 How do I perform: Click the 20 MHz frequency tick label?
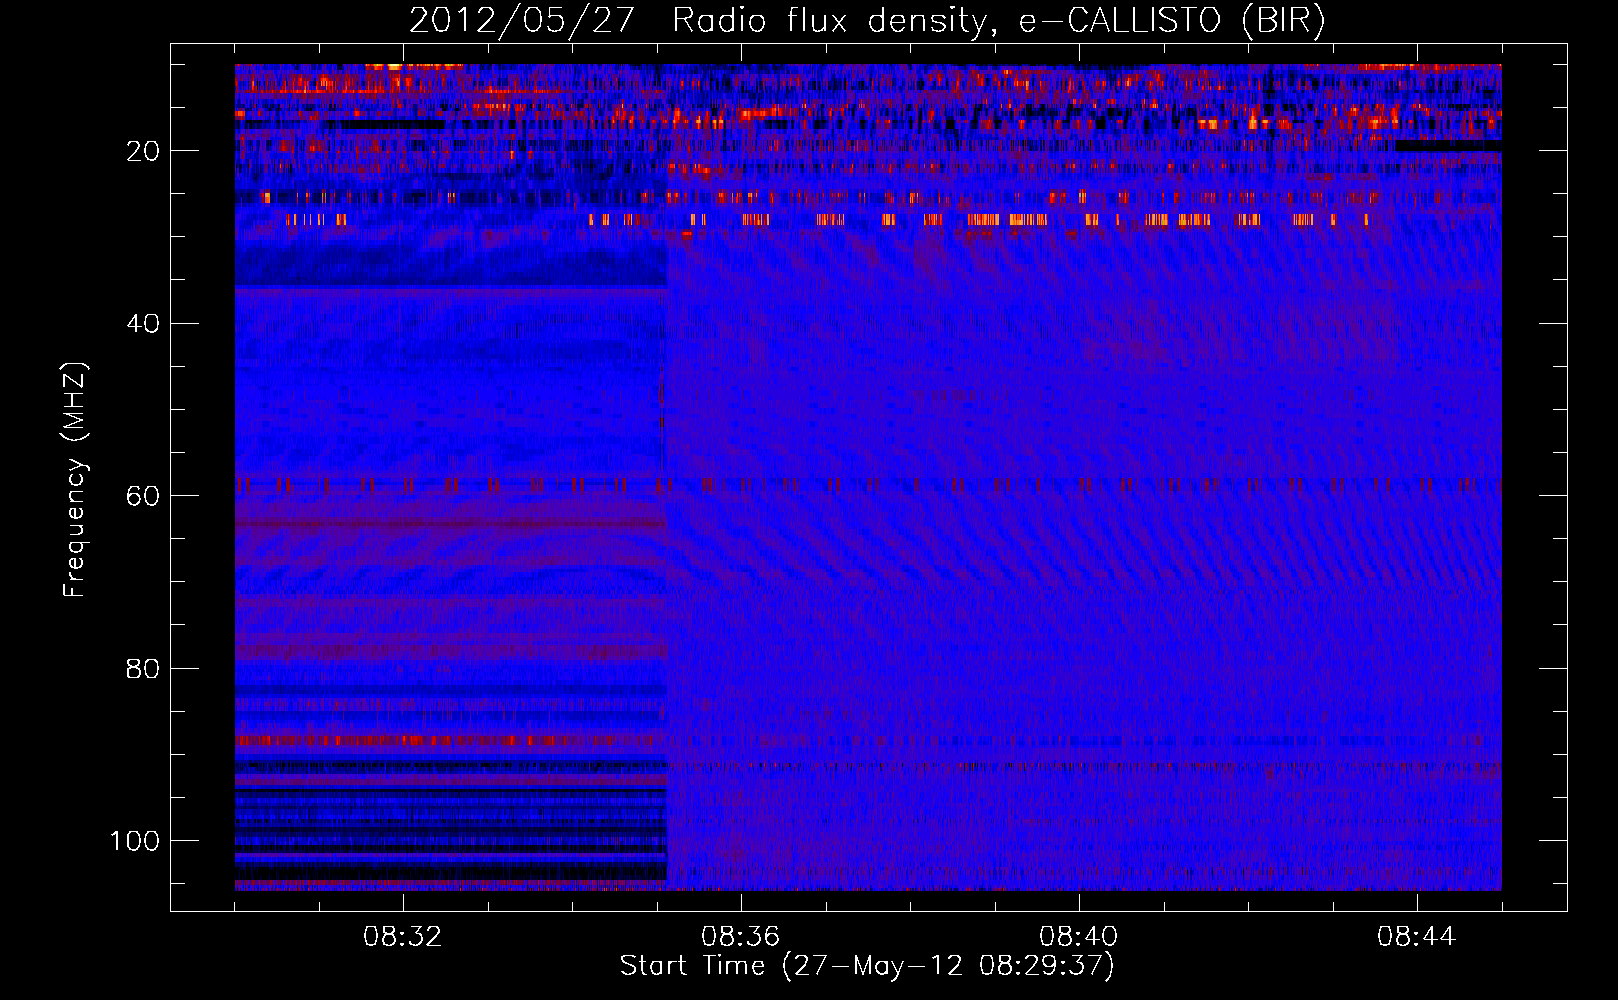pos(143,151)
